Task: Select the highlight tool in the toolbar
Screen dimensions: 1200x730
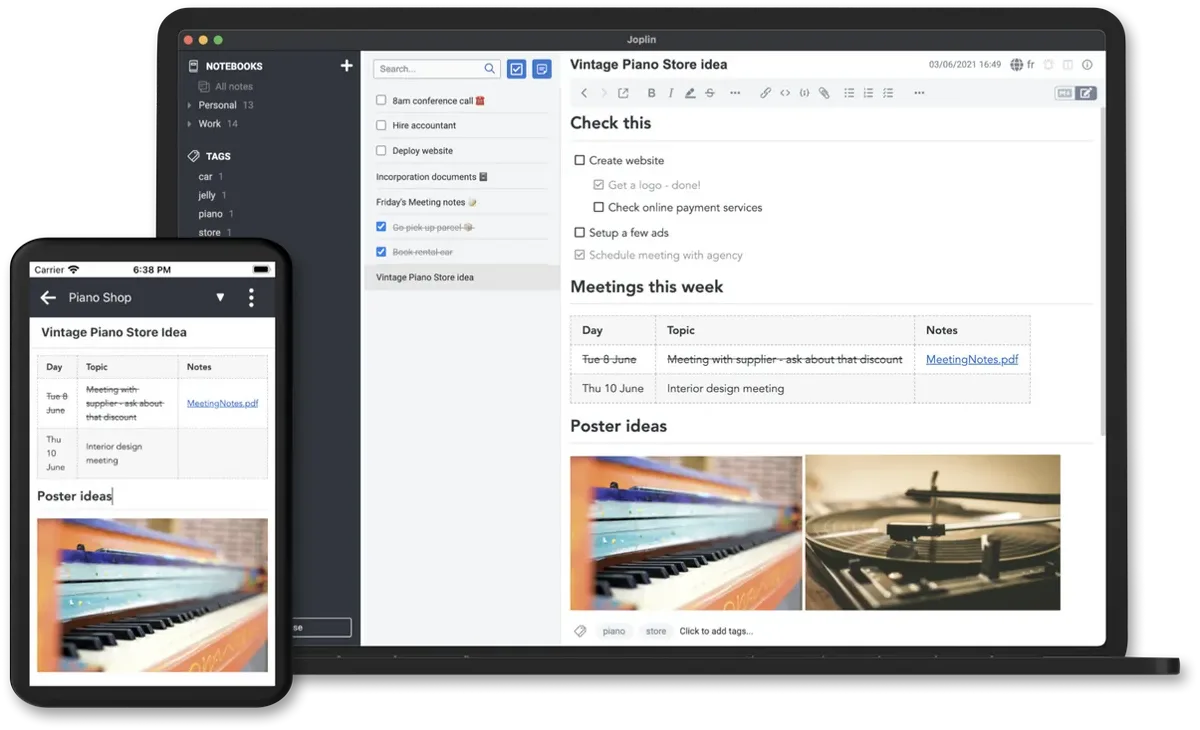Action: 690,93
